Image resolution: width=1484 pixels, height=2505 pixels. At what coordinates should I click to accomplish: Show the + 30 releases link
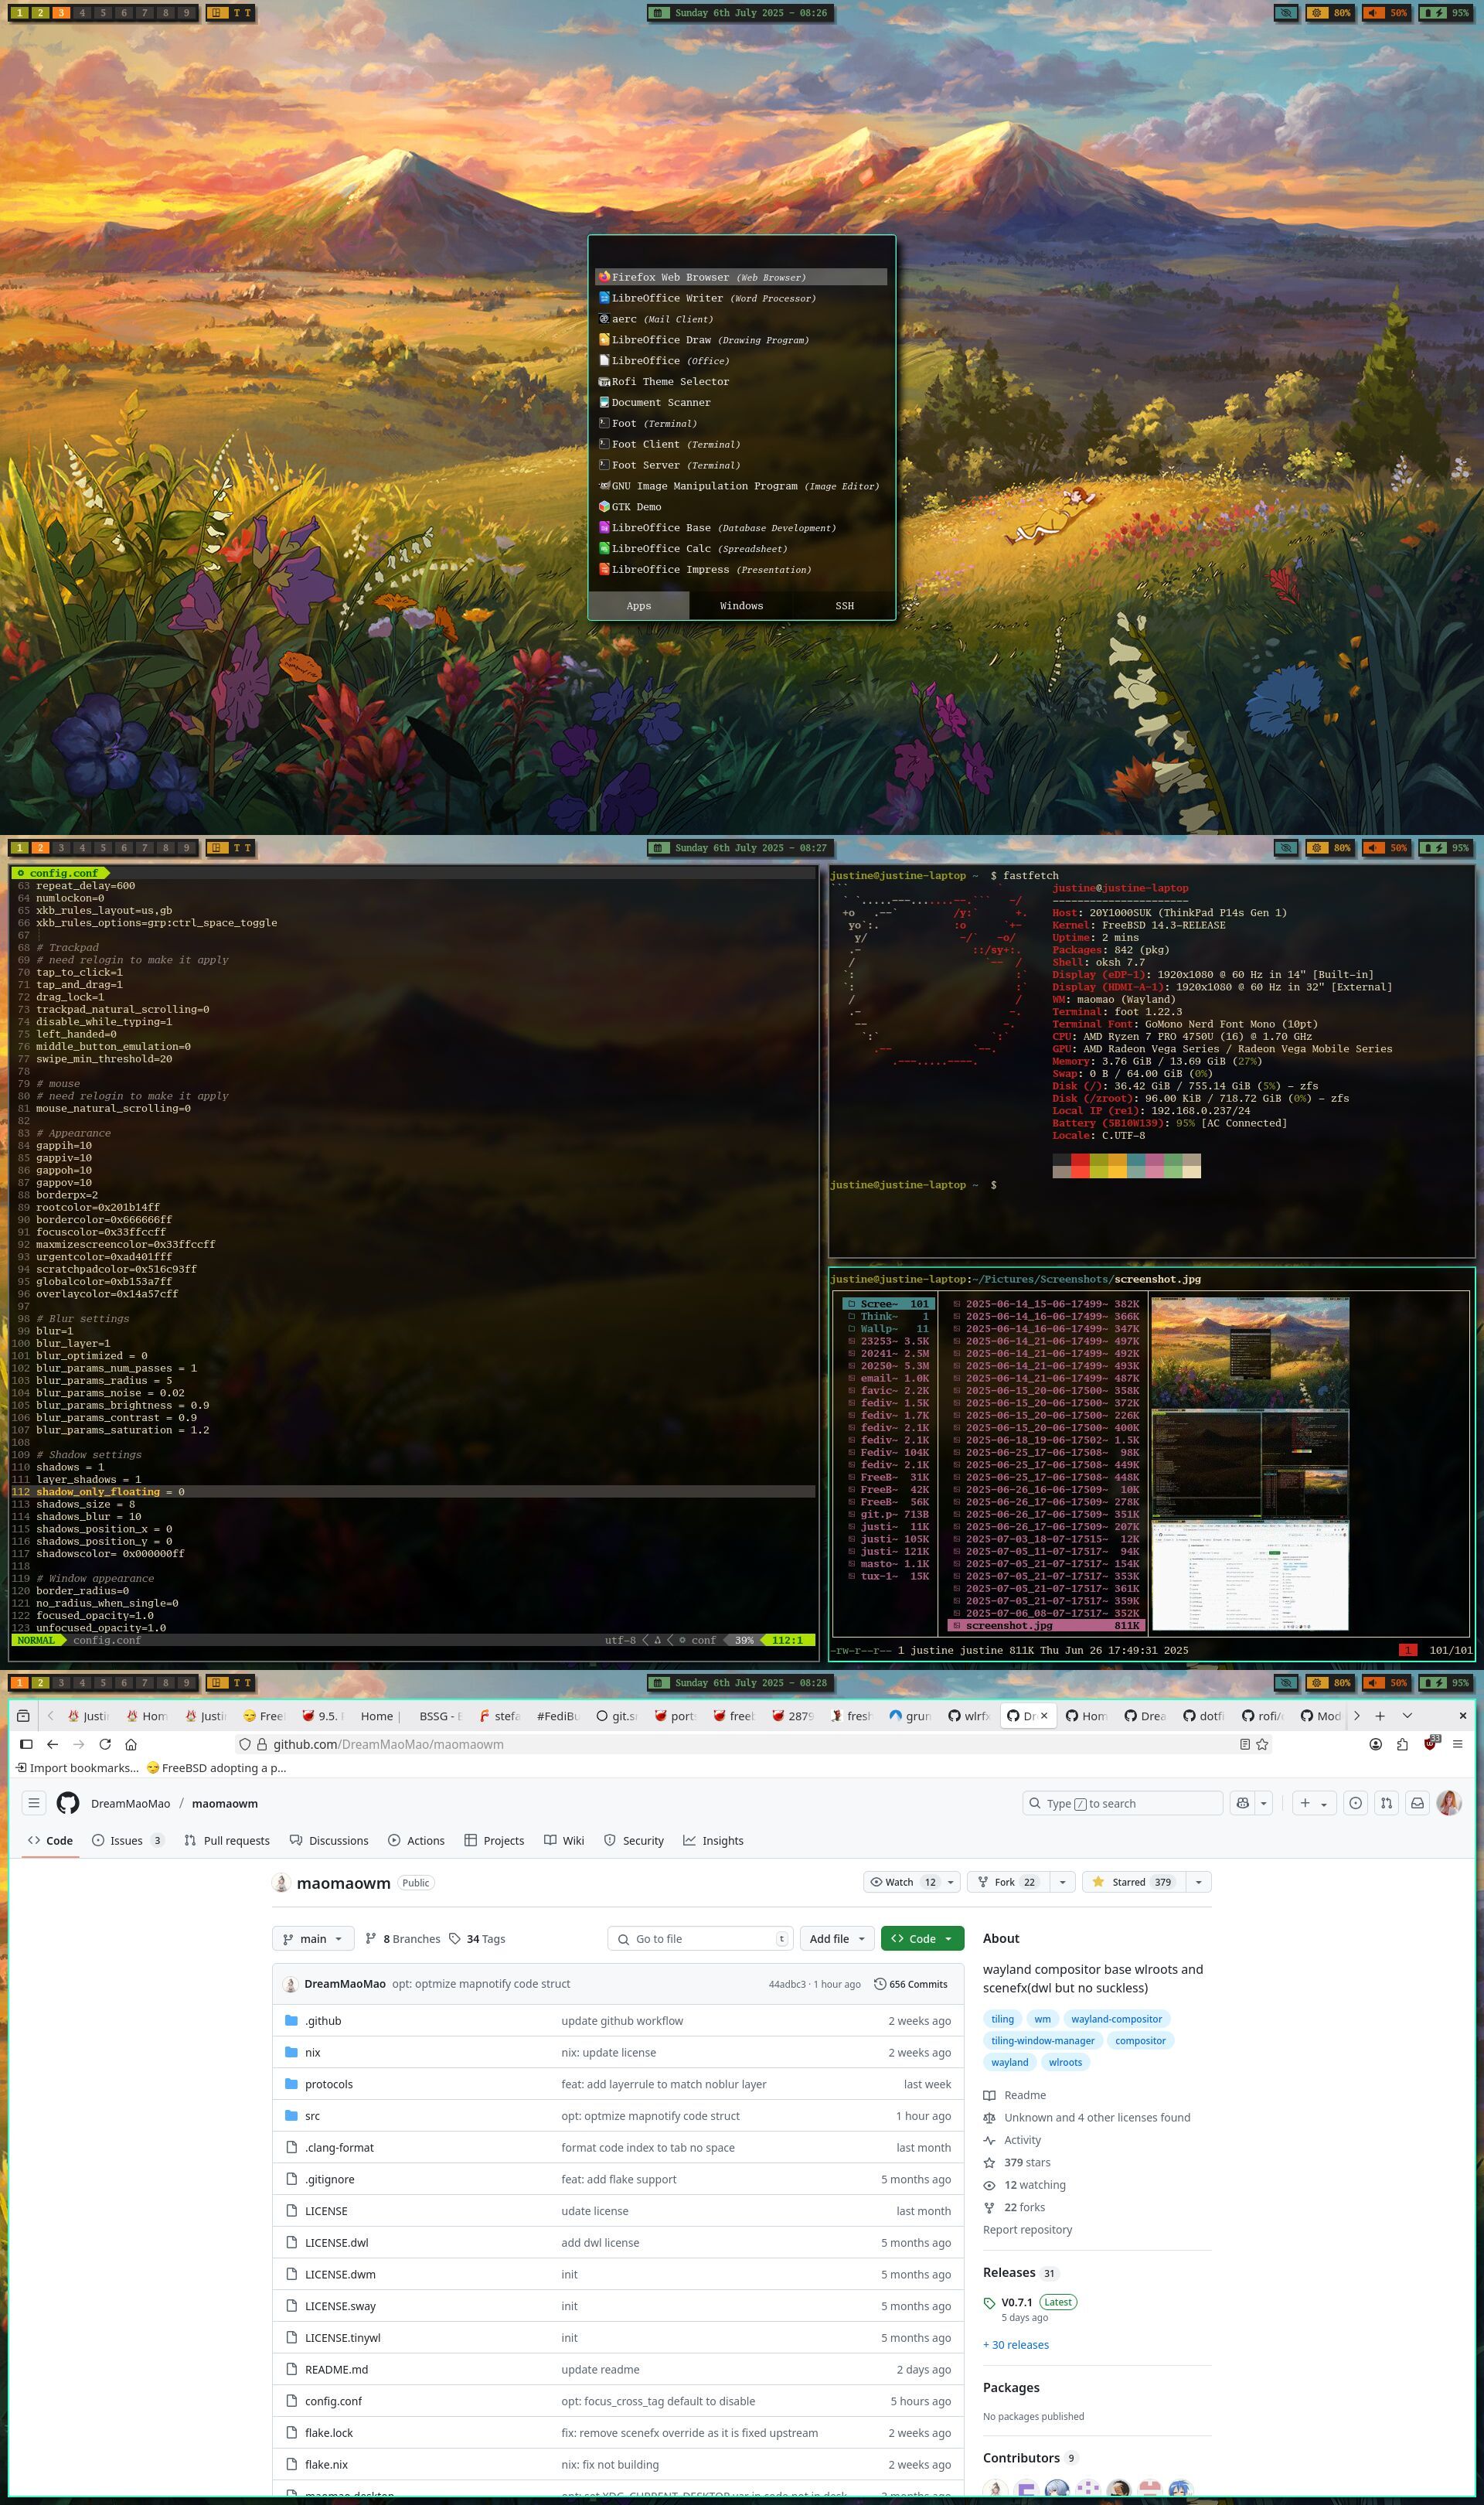(x=1015, y=2344)
